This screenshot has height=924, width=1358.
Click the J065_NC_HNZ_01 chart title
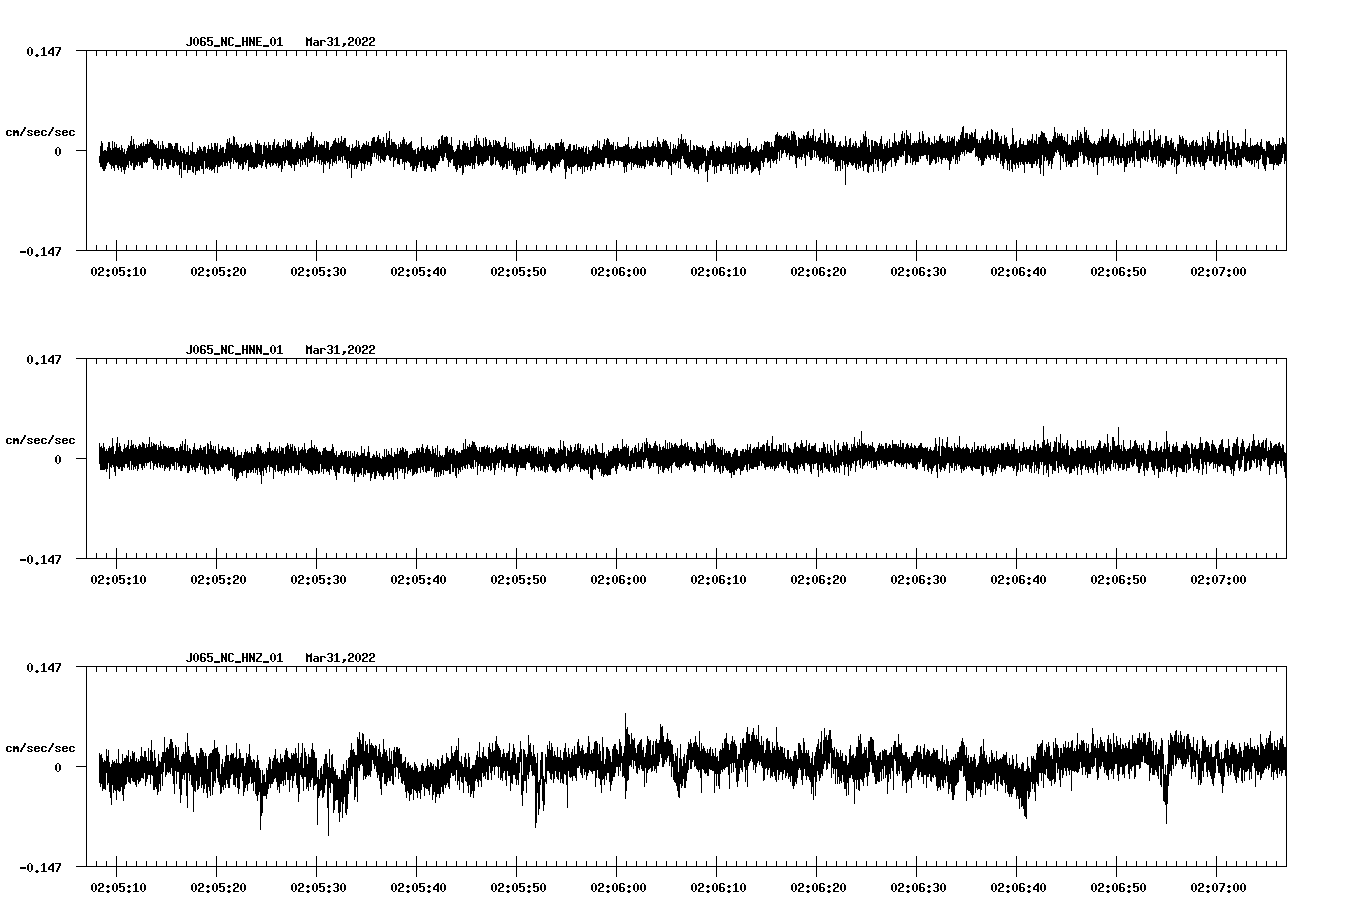[234, 658]
